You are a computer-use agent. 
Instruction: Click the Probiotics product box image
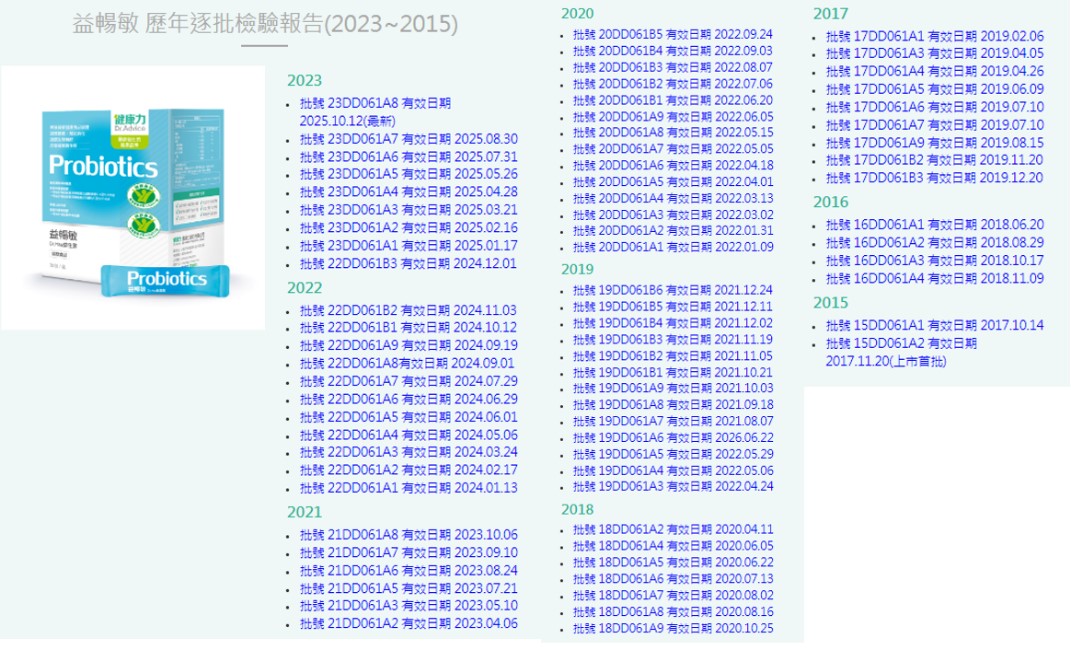[132, 198]
